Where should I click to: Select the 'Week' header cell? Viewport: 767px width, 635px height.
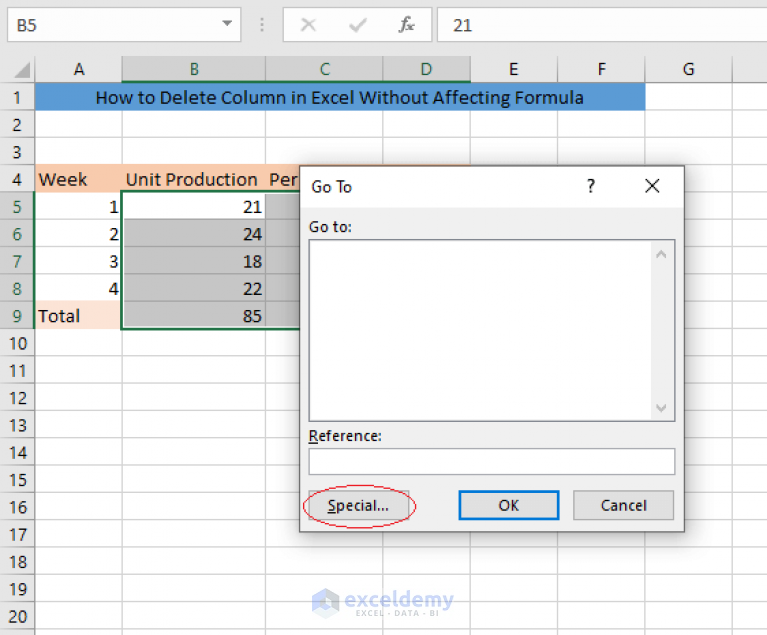[x=78, y=179]
